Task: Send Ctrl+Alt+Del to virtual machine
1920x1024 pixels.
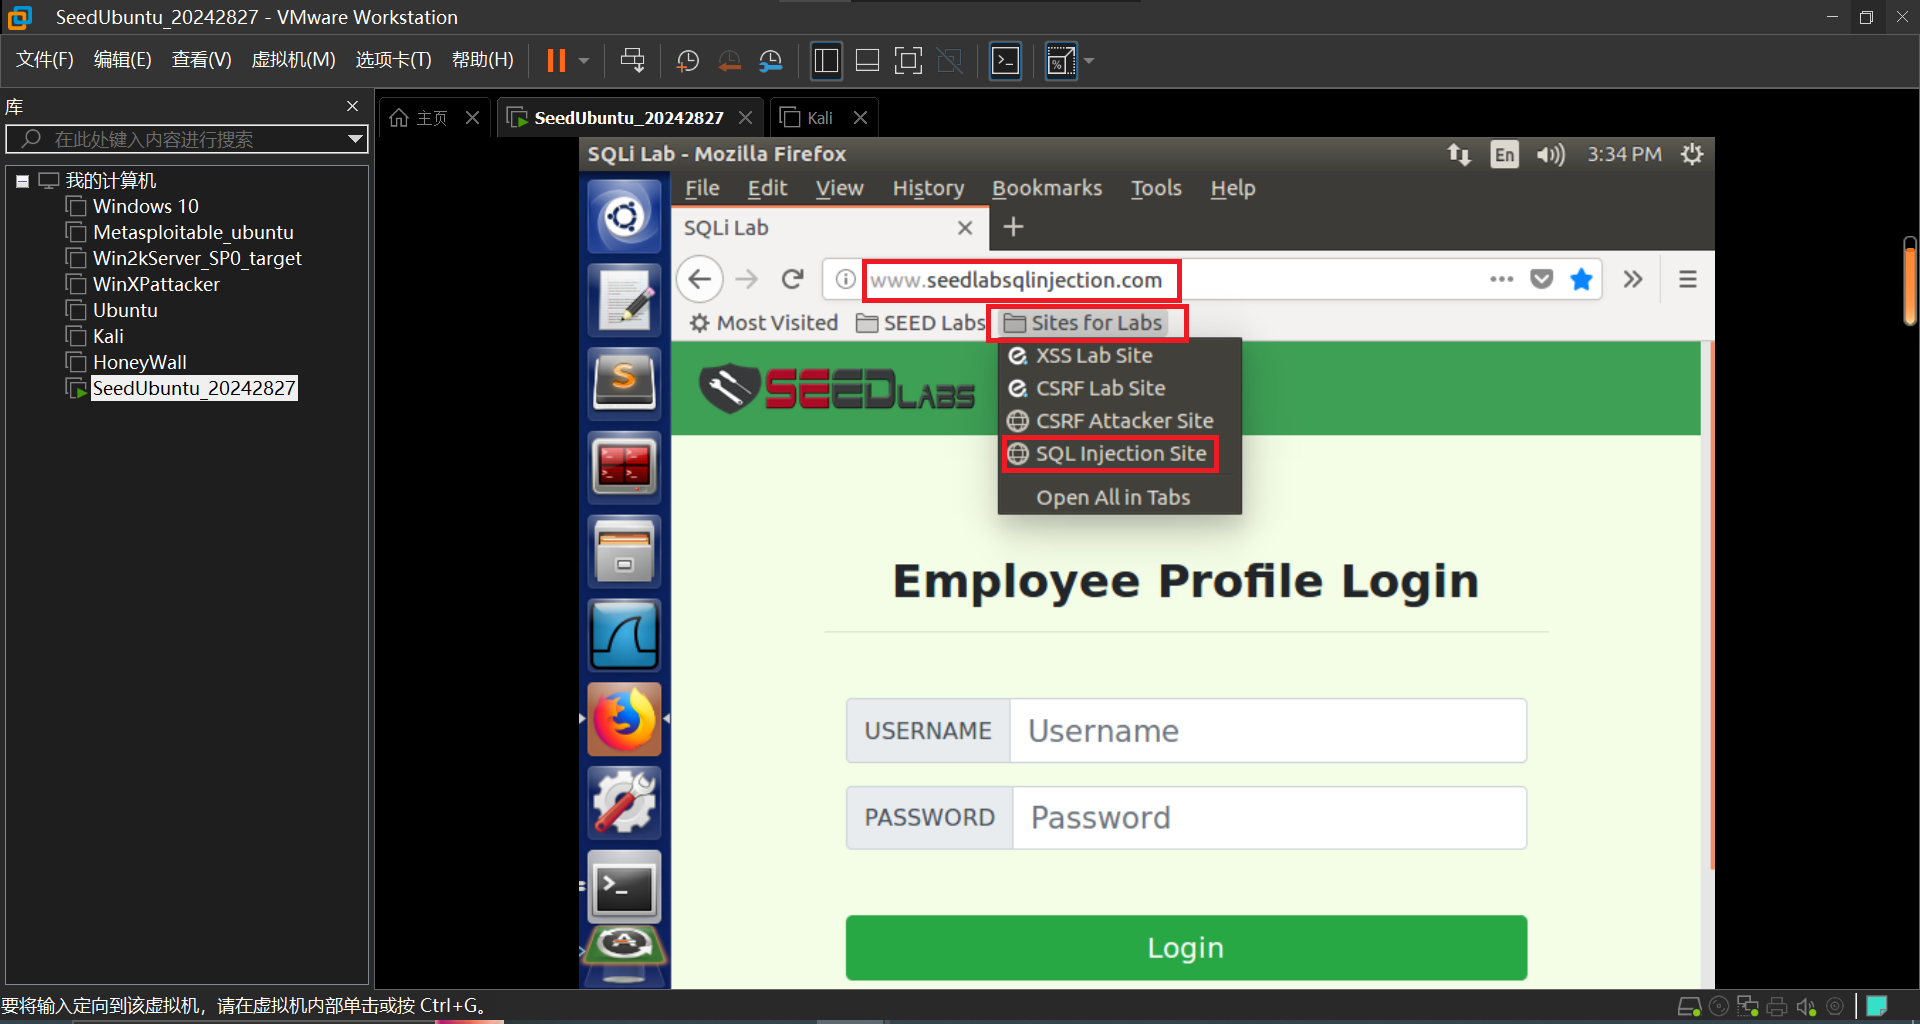Action: pos(632,61)
